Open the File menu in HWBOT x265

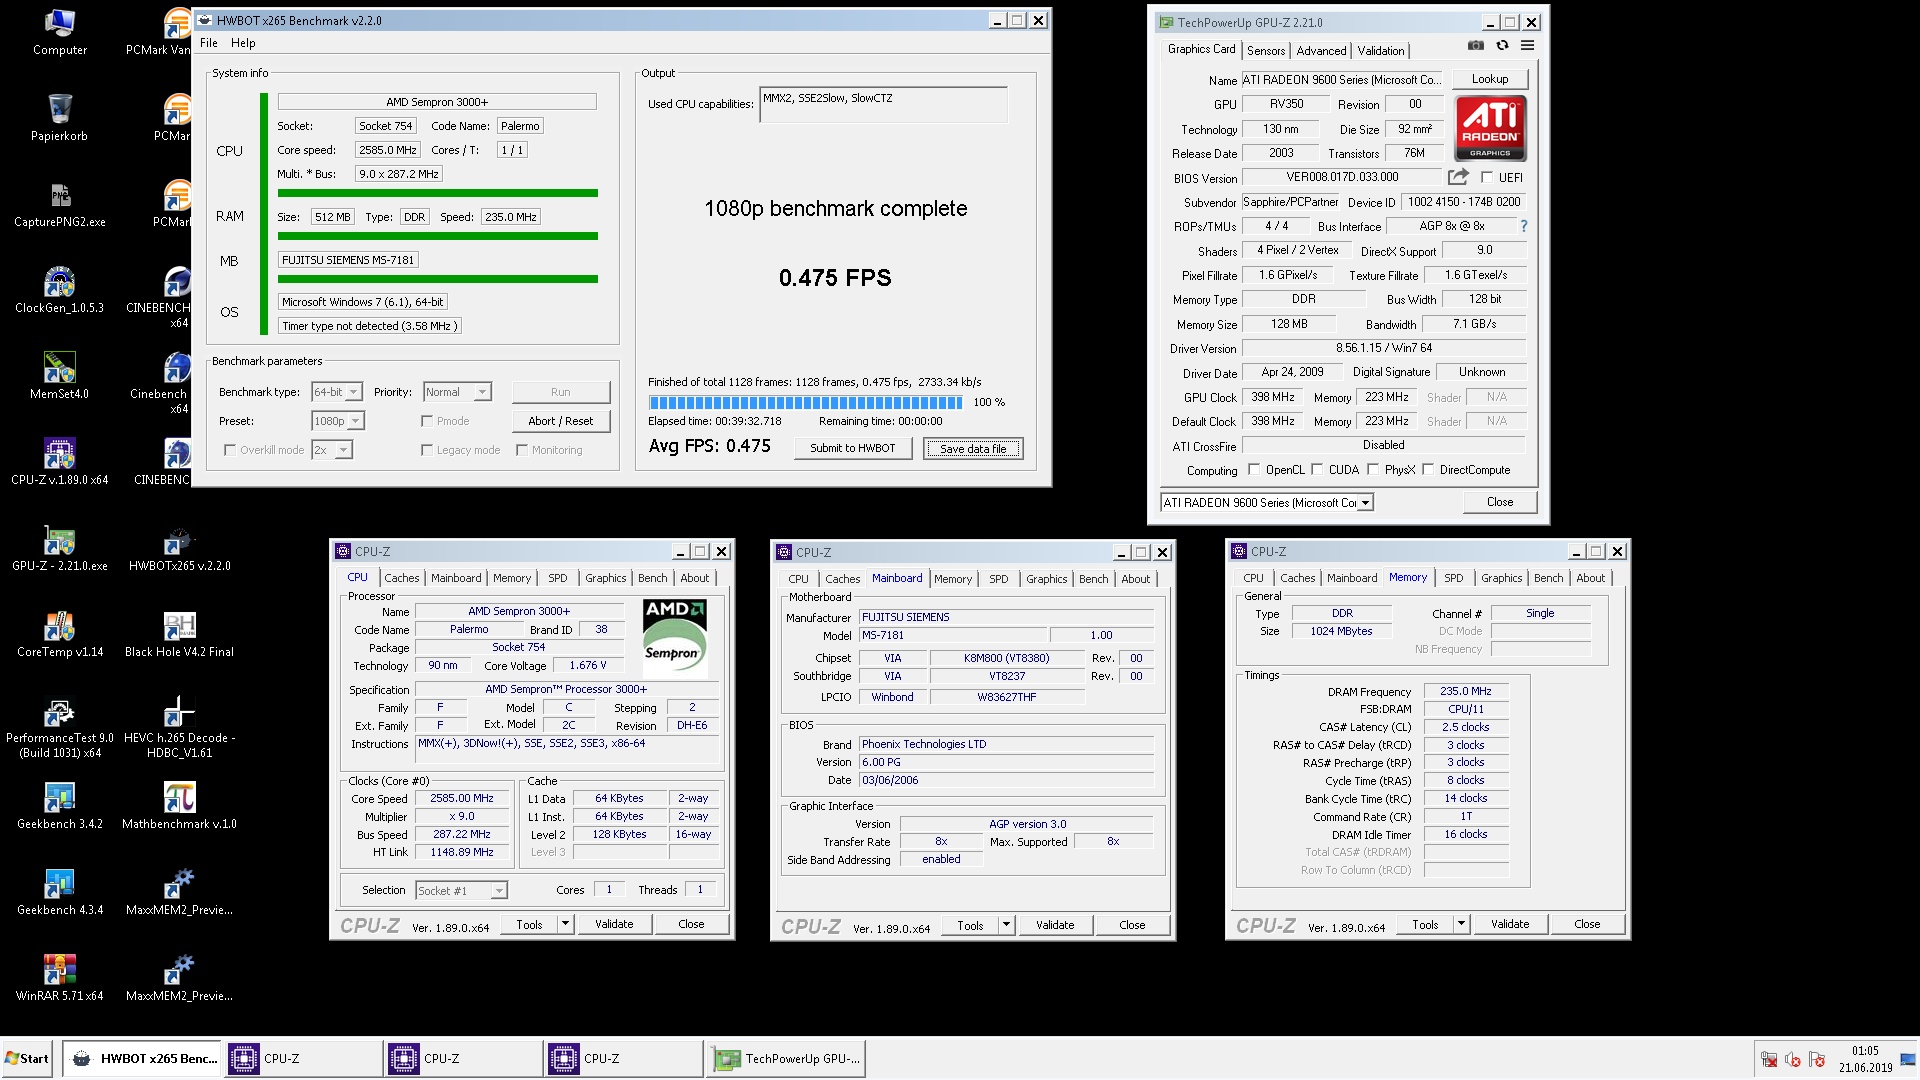(x=209, y=43)
